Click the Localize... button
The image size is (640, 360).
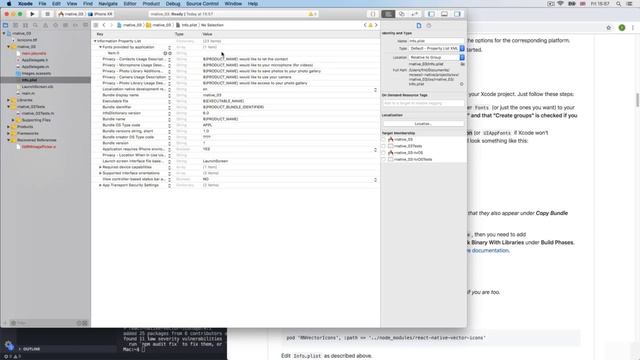pyautogui.click(x=423, y=124)
